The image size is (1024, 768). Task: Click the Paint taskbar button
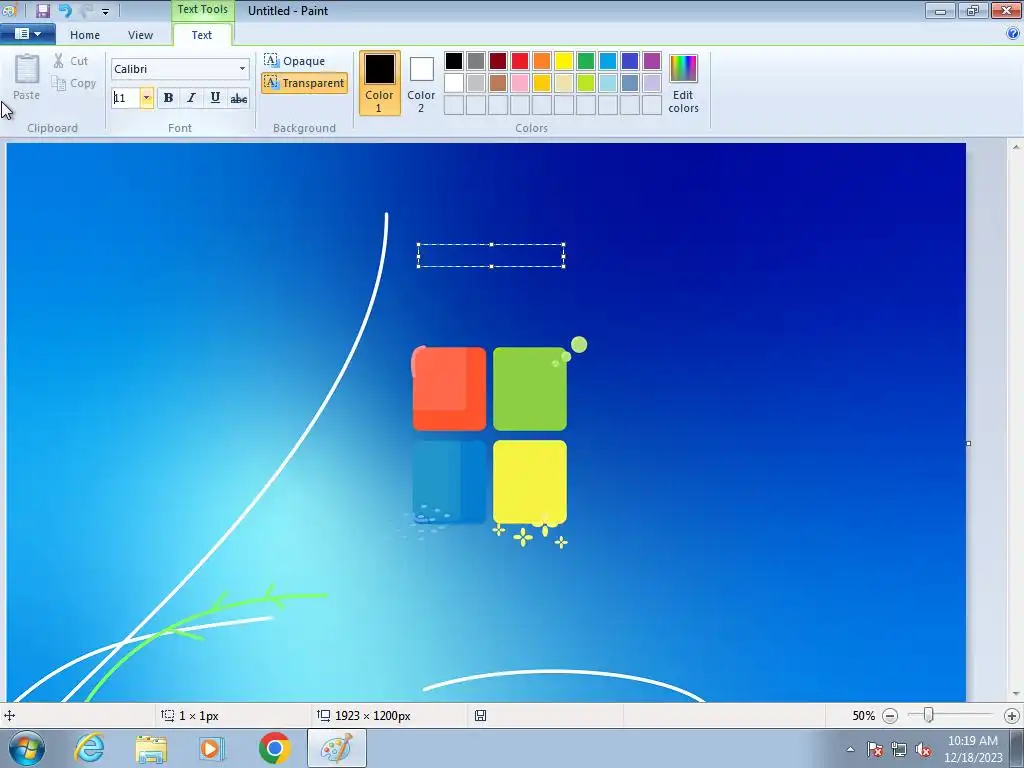pos(337,748)
